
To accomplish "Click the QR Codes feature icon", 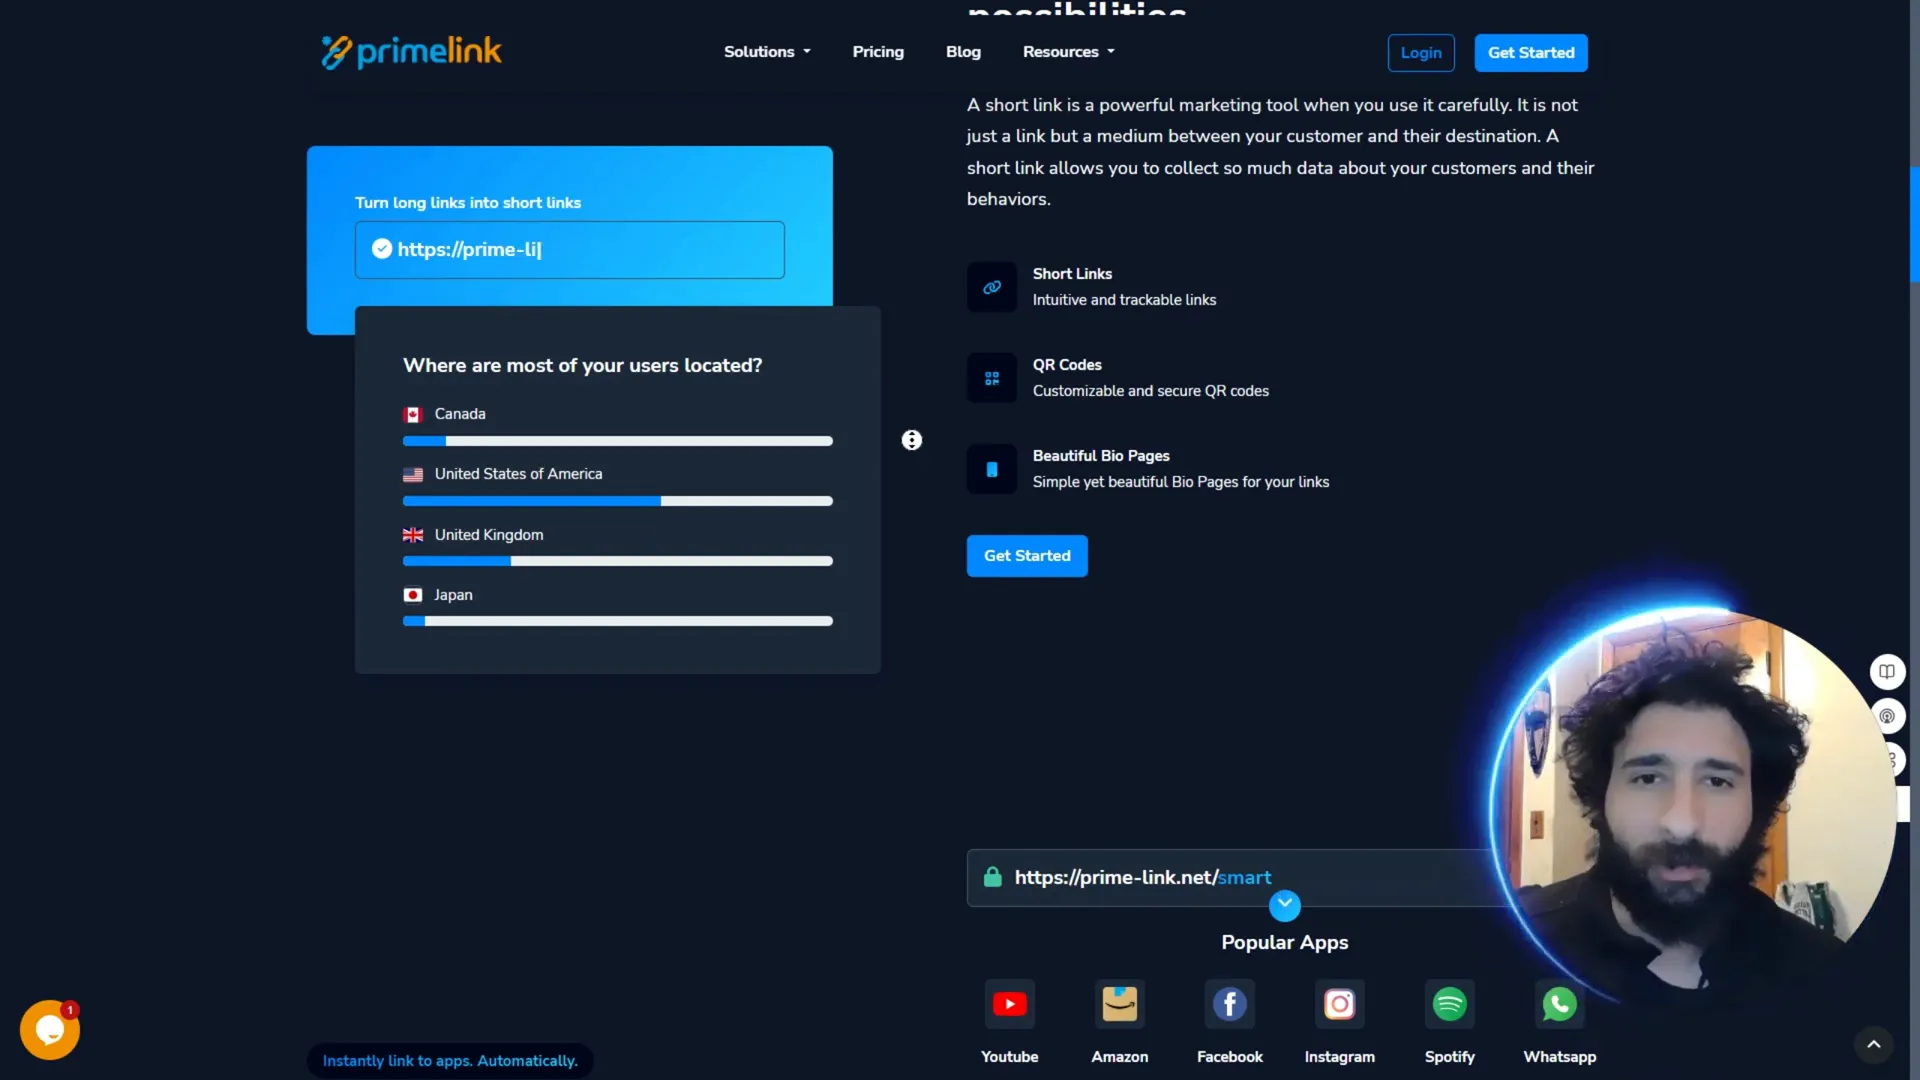I will [991, 378].
